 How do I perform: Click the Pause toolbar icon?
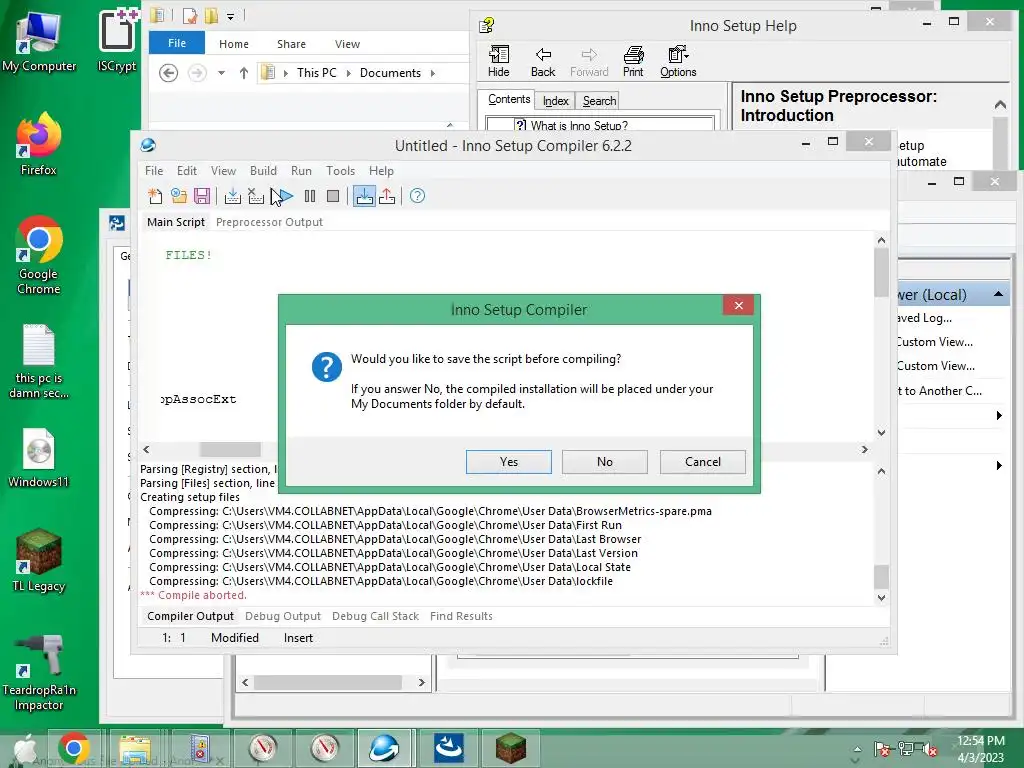tap(310, 196)
